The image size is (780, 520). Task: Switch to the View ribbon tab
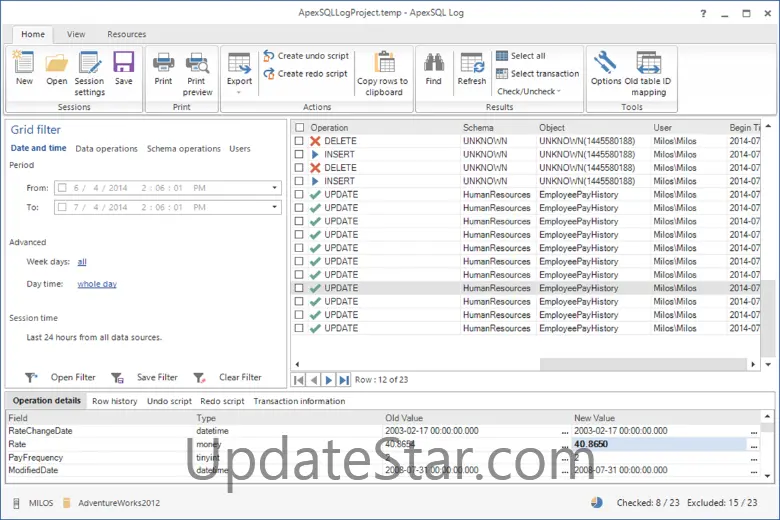(x=76, y=34)
